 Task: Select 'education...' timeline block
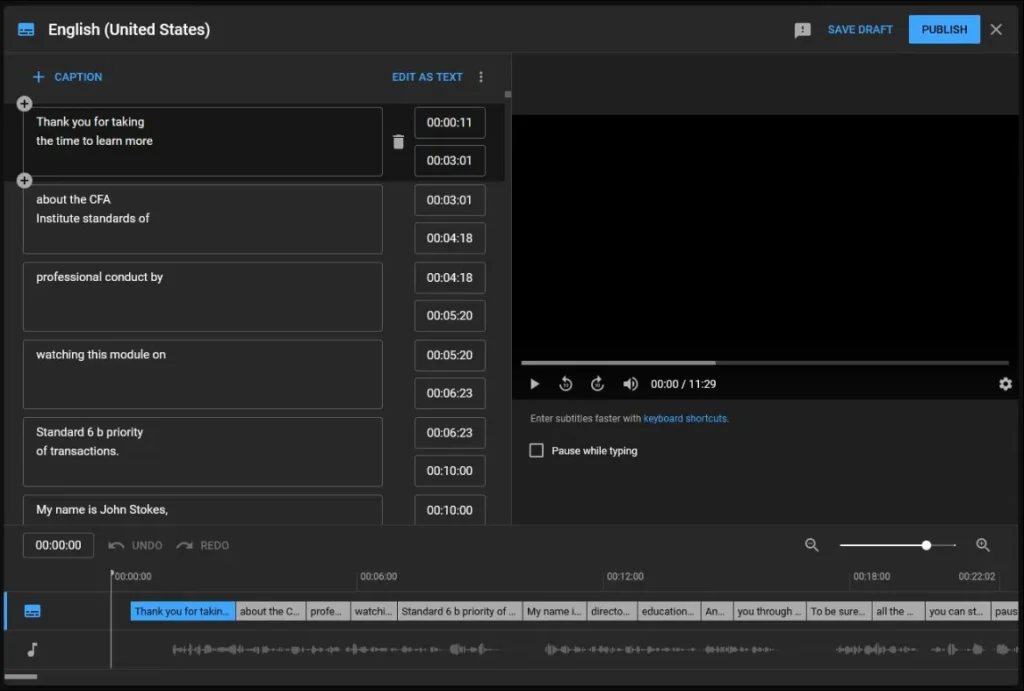click(x=669, y=611)
